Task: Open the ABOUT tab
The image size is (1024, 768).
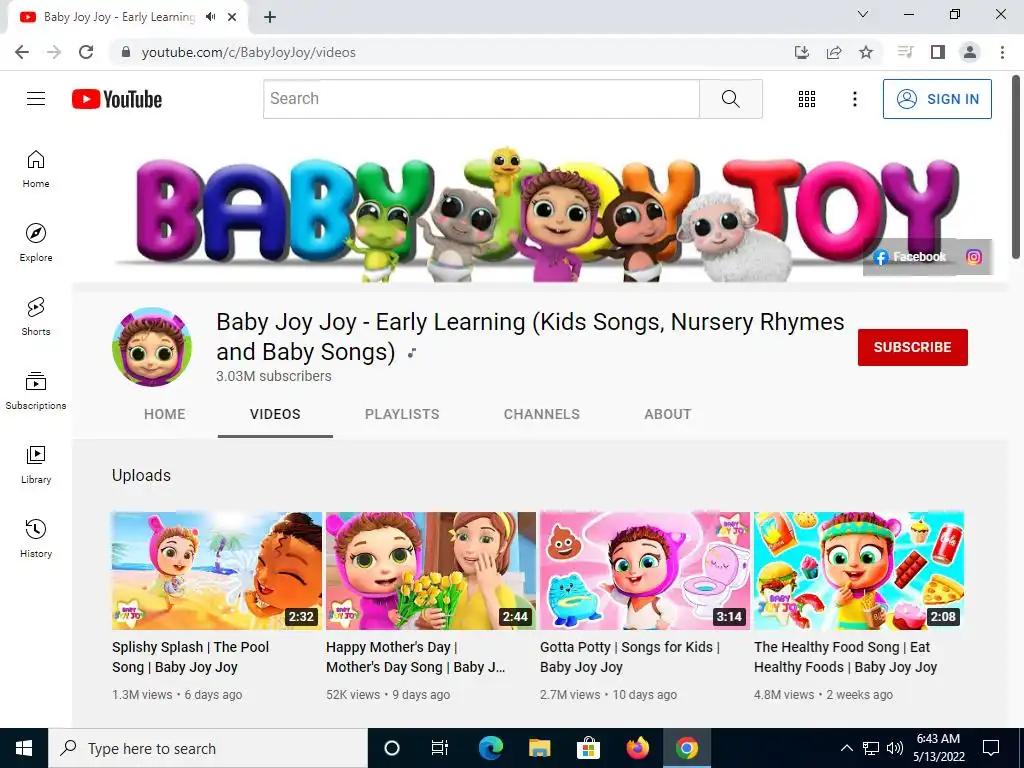Action: coord(667,414)
